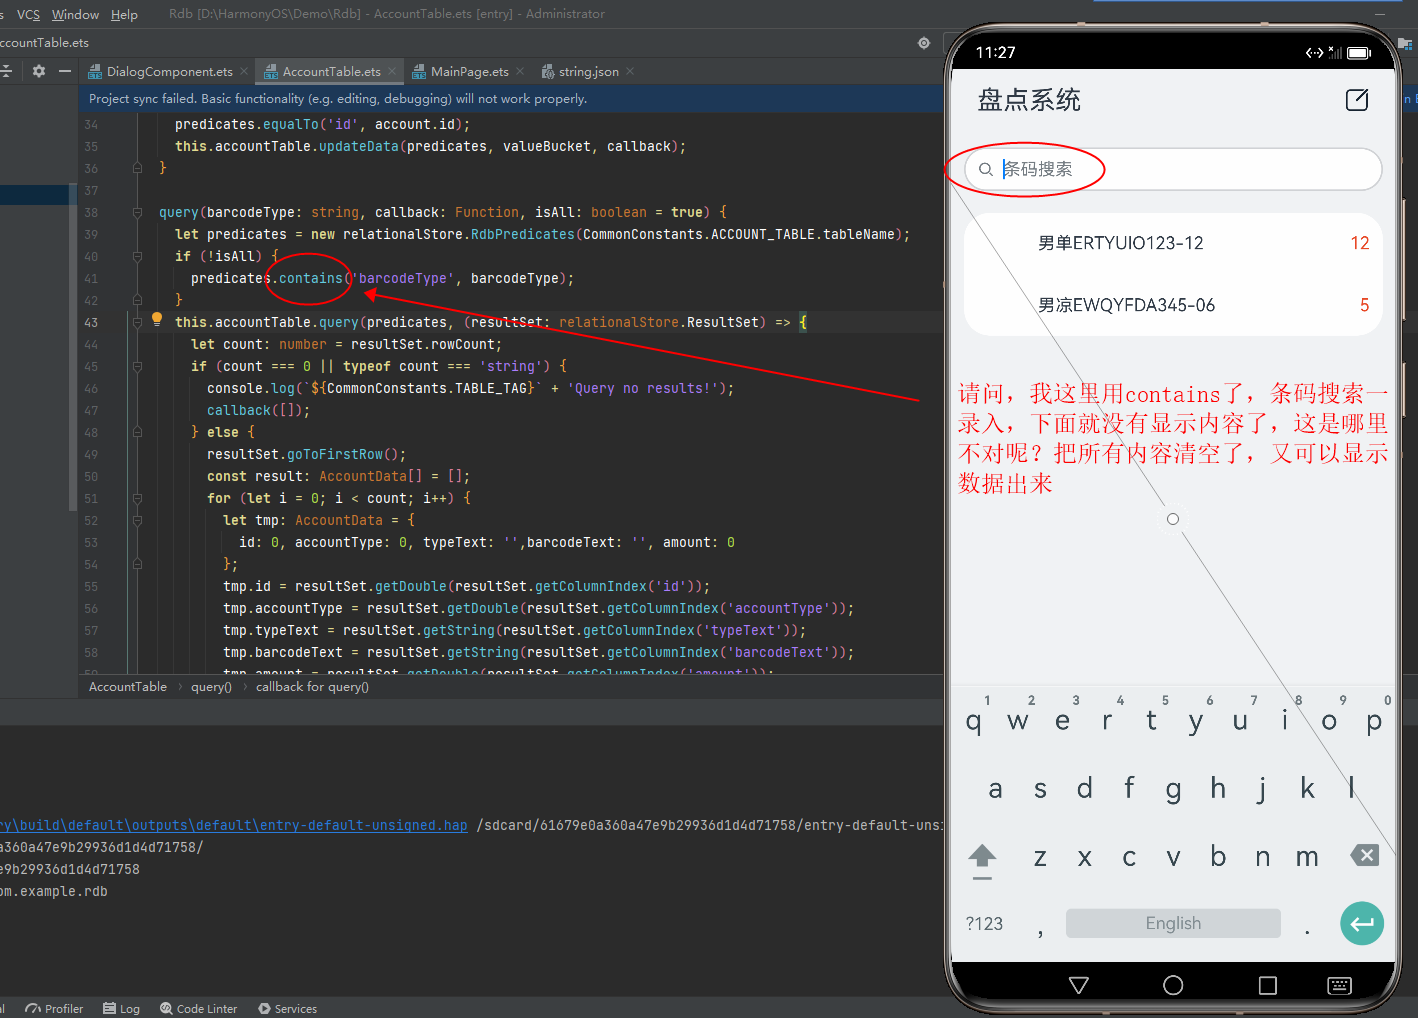The width and height of the screenshot is (1418, 1018).
Task: Tap the backspace key on keyboard
Action: (1365, 855)
